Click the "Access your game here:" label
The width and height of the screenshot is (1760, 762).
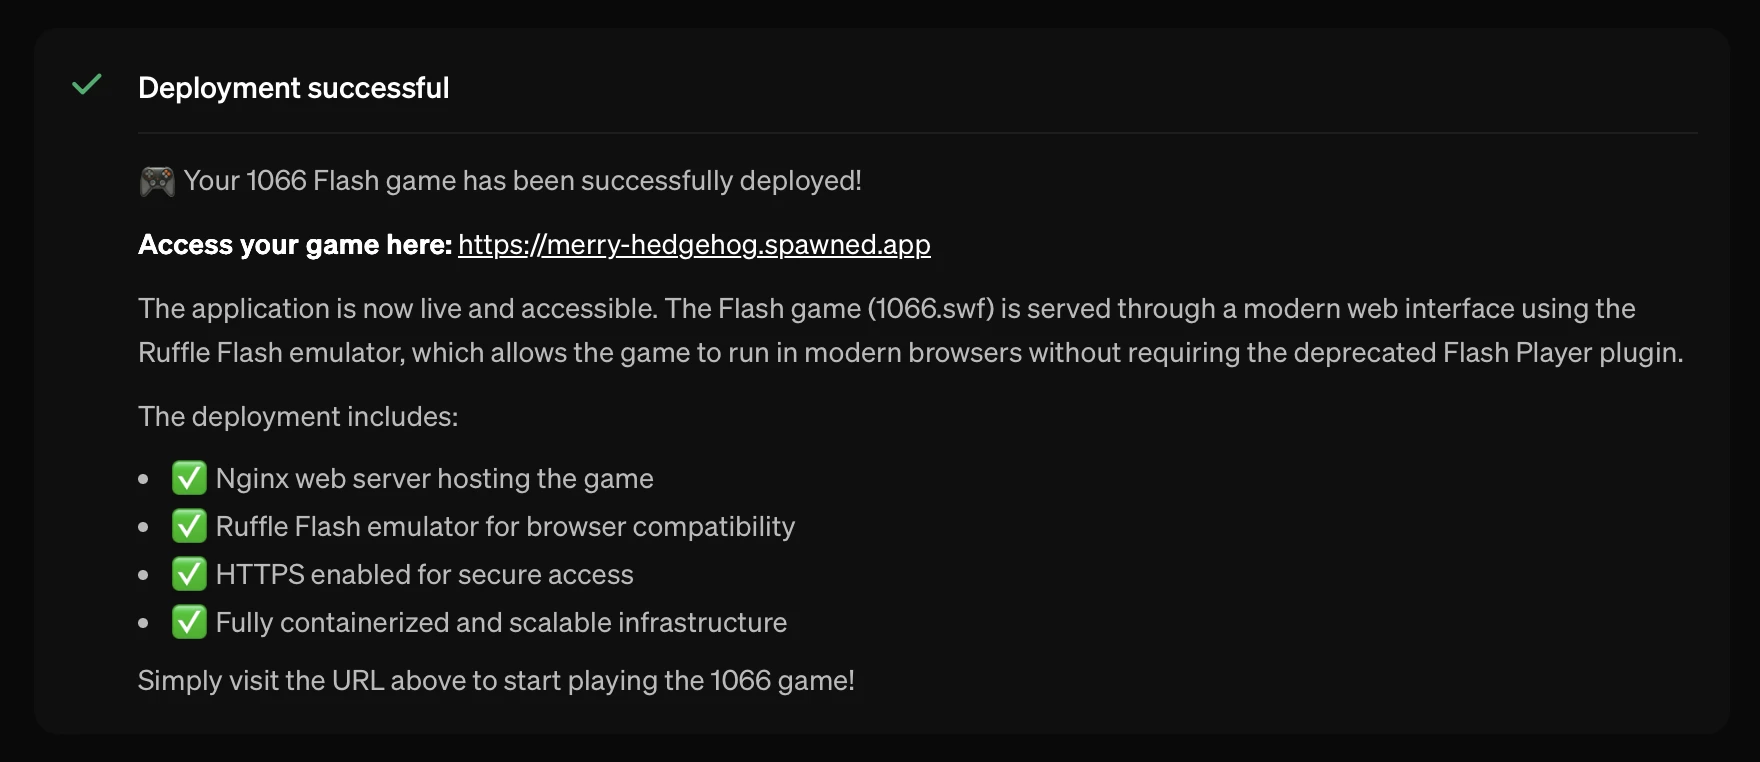(295, 245)
